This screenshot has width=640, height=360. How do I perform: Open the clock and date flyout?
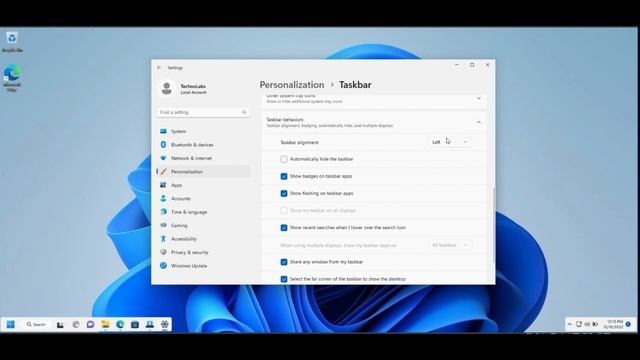tap(612, 324)
